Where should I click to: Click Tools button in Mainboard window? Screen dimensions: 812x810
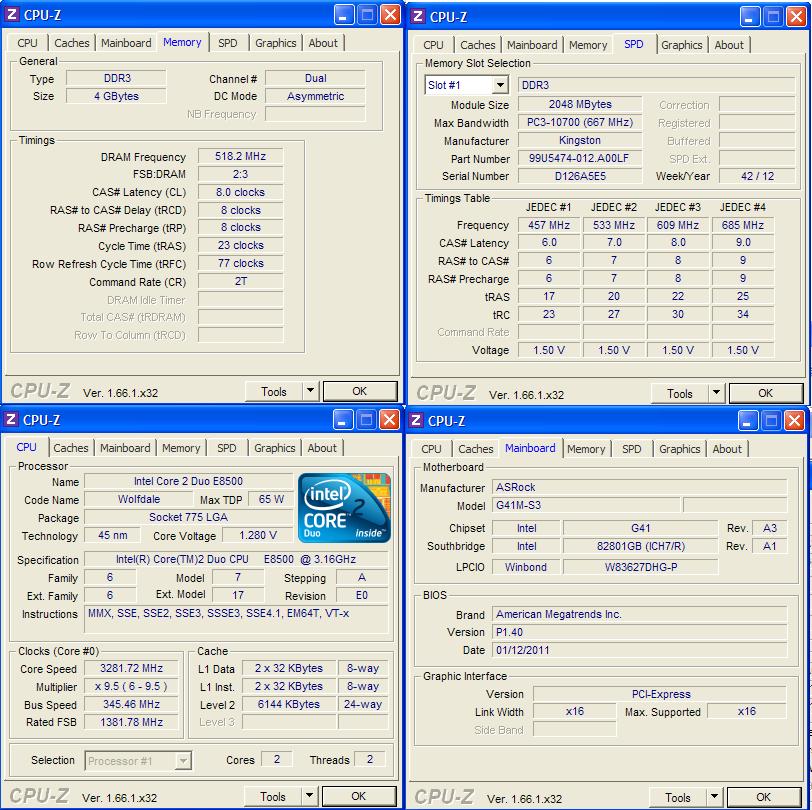[678, 797]
